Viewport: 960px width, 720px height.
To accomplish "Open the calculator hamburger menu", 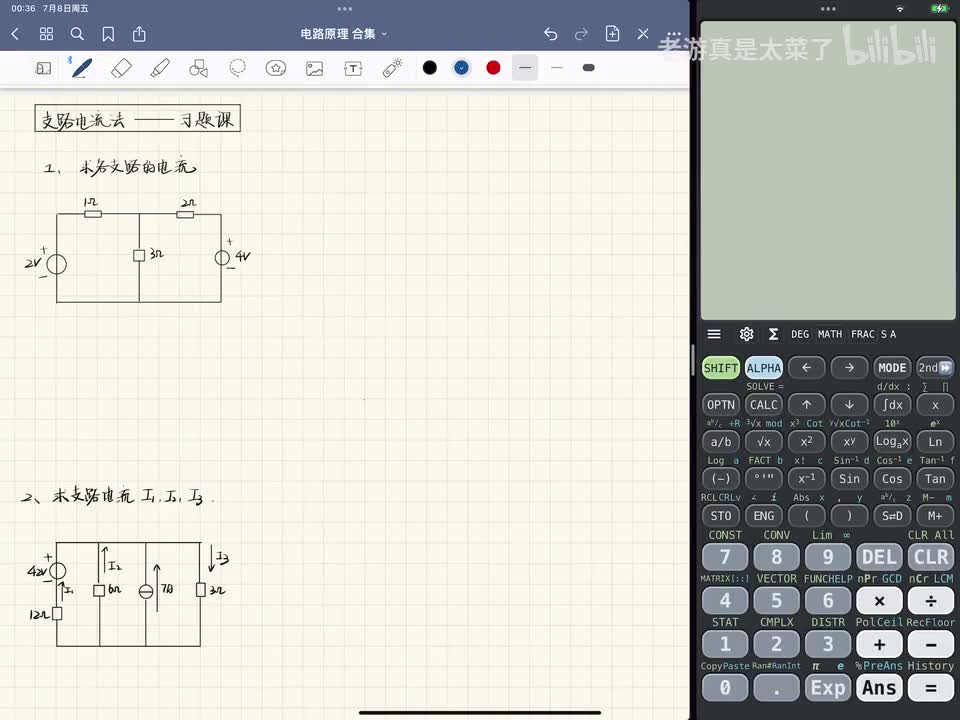I will [x=714, y=334].
